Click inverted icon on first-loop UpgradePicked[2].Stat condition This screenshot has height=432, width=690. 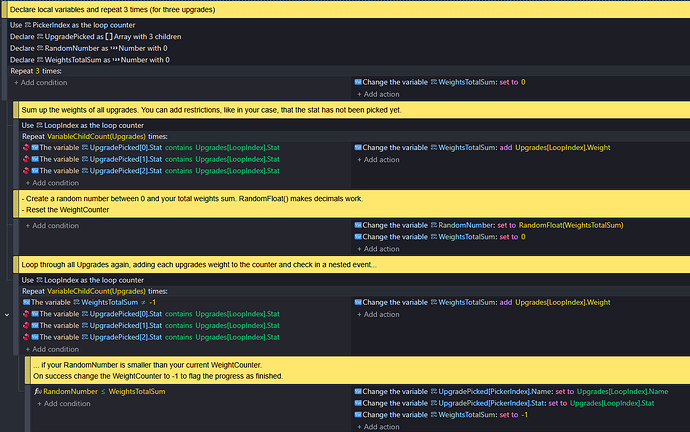(x=26, y=171)
